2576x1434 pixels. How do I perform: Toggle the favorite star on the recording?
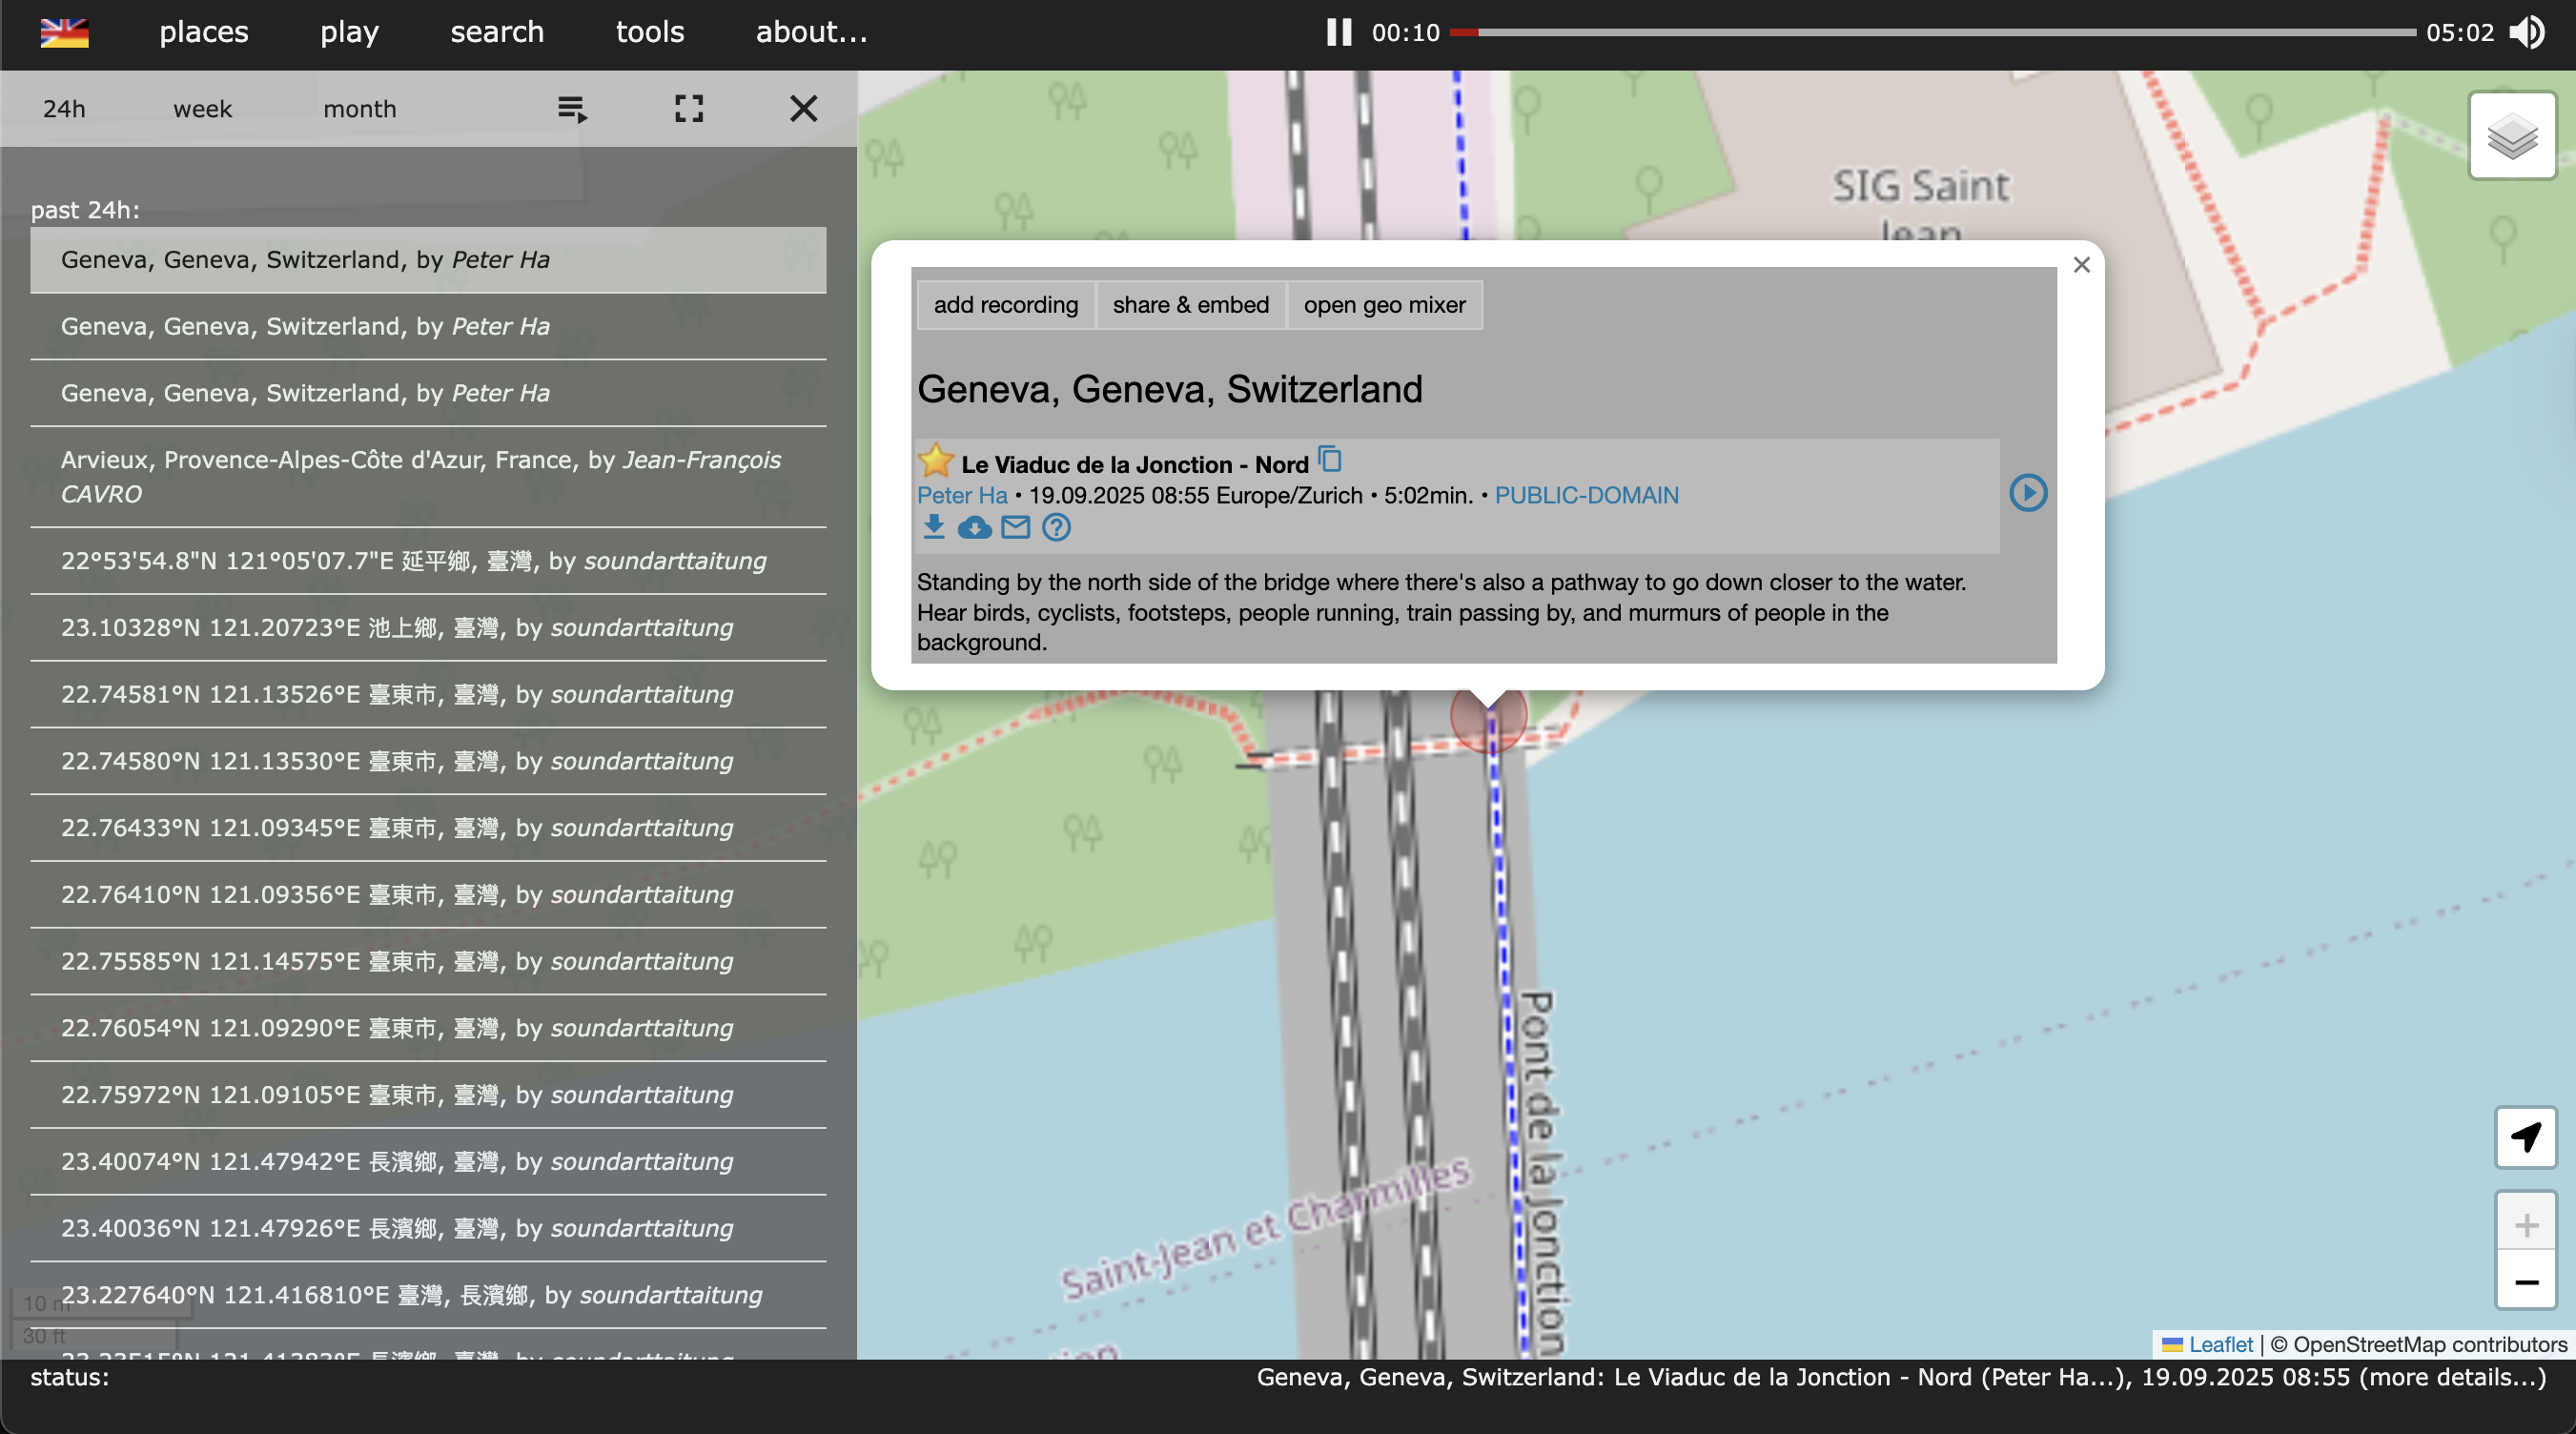pyautogui.click(x=936, y=460)
